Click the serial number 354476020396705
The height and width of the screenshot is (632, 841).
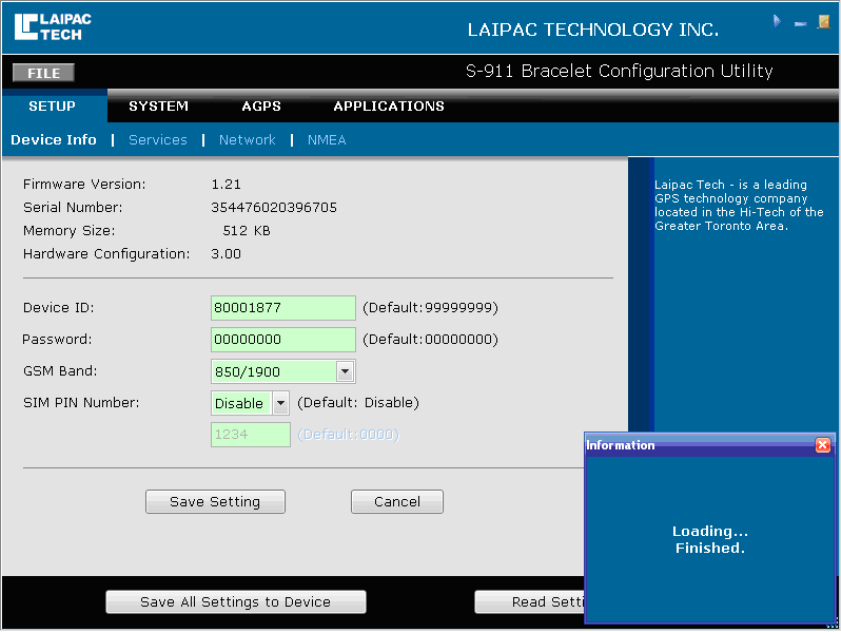coord(274,208)
